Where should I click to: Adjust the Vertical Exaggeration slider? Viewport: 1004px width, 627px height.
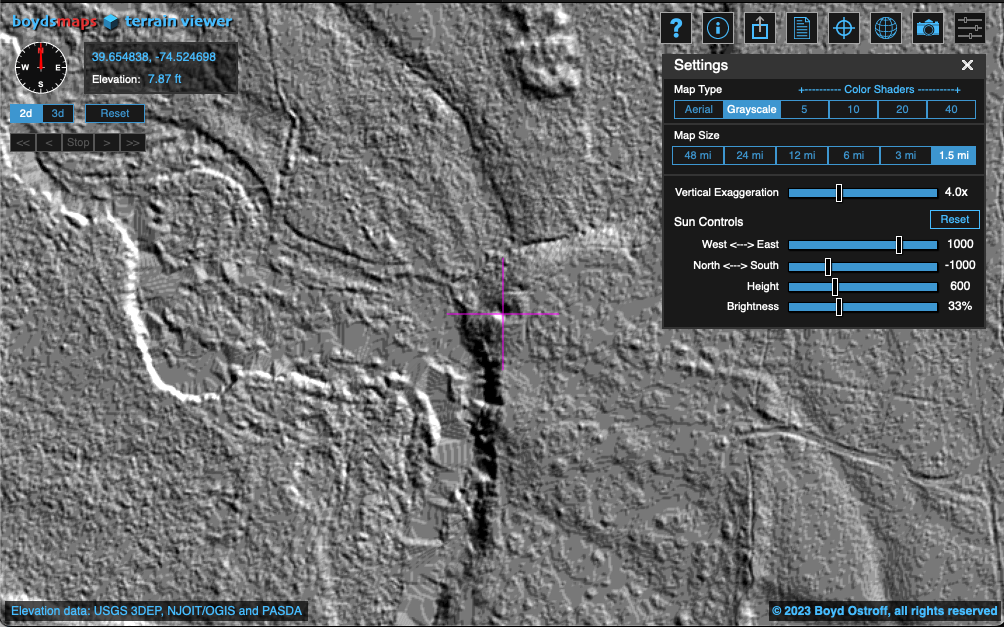[x=839, y=192]
